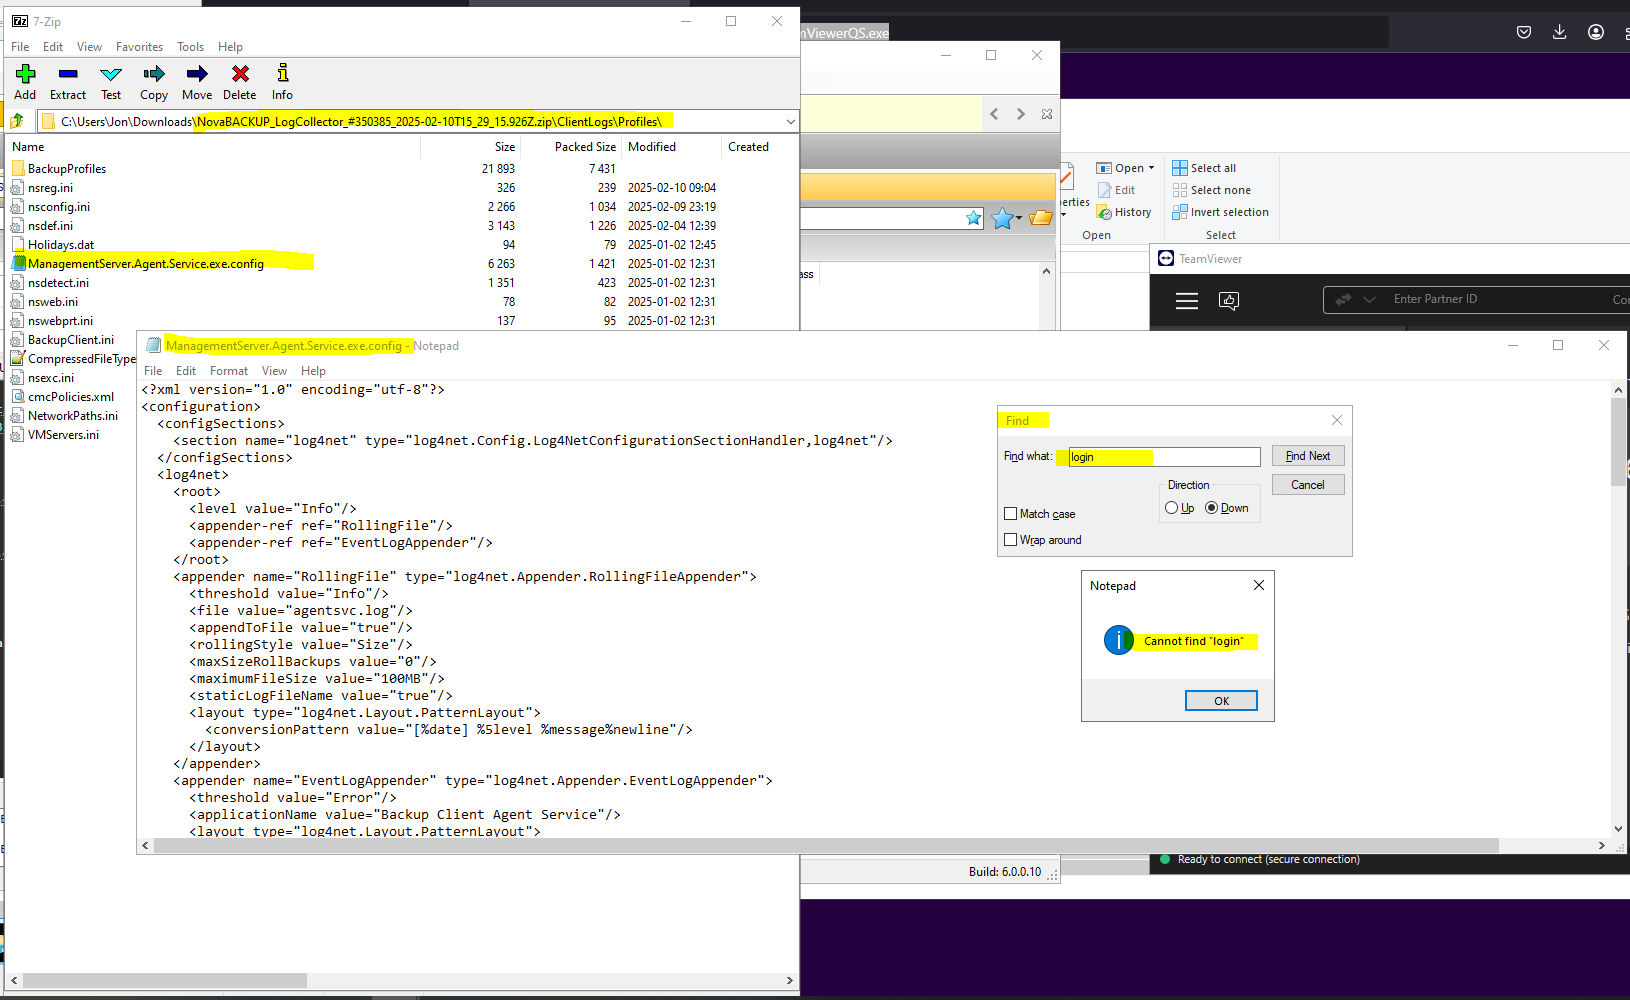Click the browser account profile icon
The image size is (1630, 1000).
pos(1596,32)
